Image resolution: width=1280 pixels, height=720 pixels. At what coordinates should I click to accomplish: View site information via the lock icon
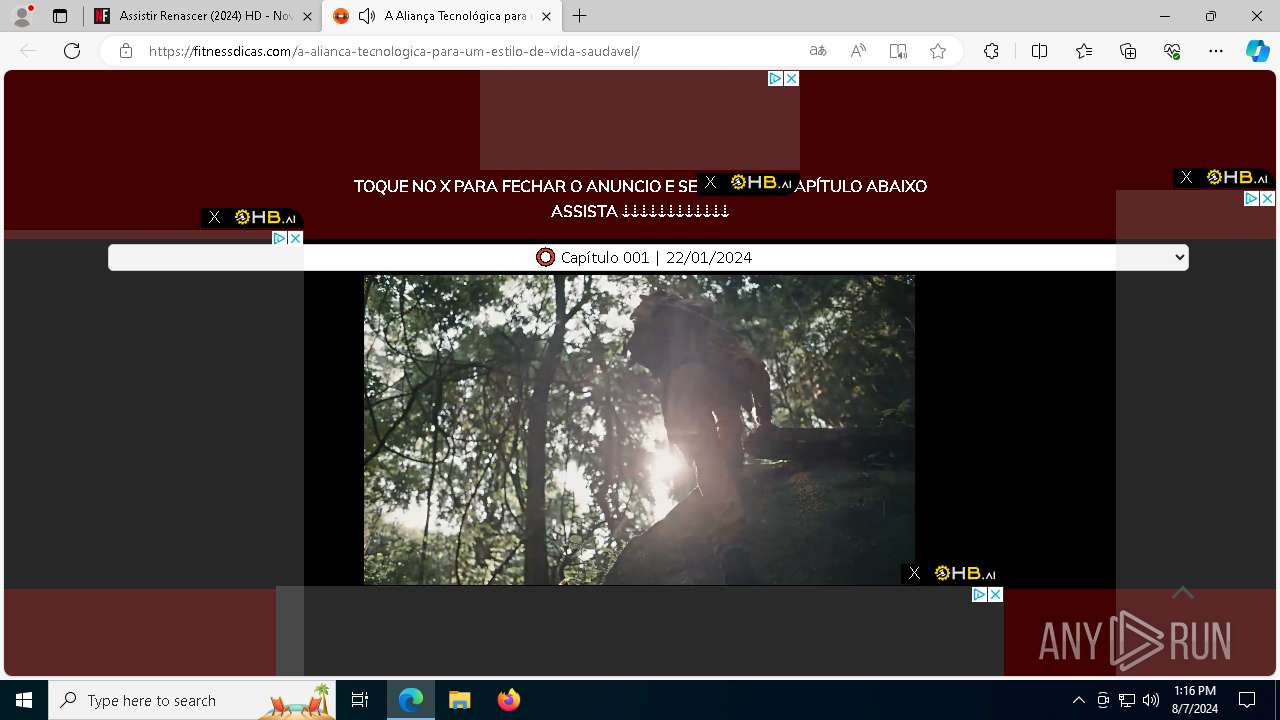126,51
